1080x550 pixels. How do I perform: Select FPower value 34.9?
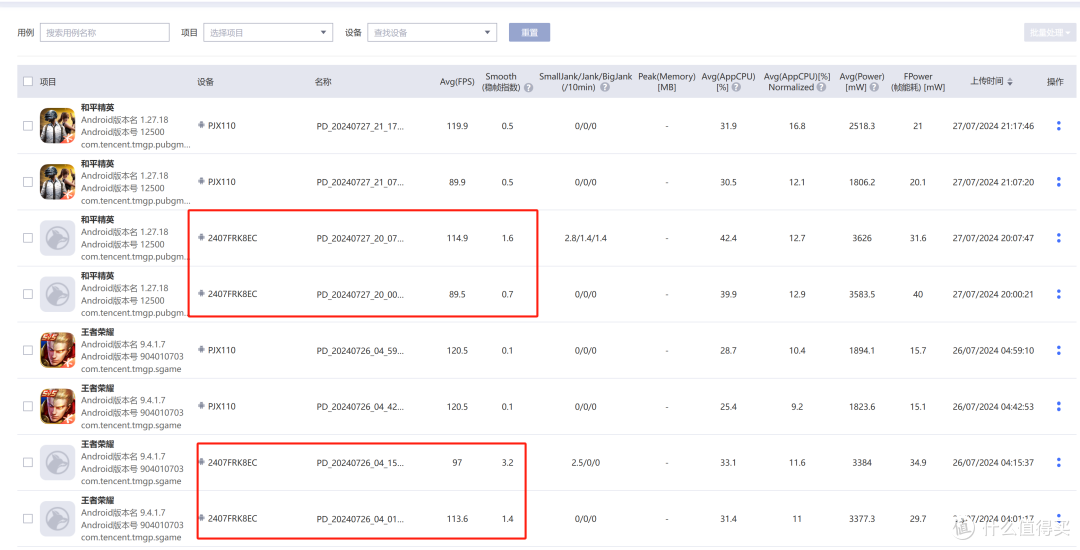(x=917, y=463)
